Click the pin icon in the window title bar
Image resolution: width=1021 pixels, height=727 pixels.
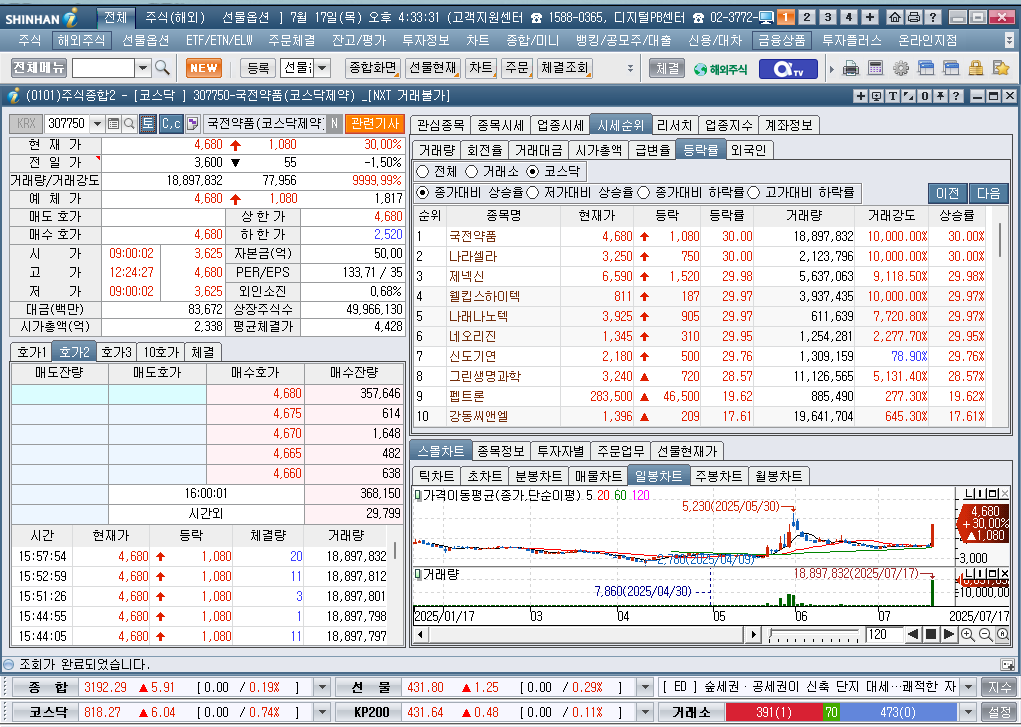(940, 96)
